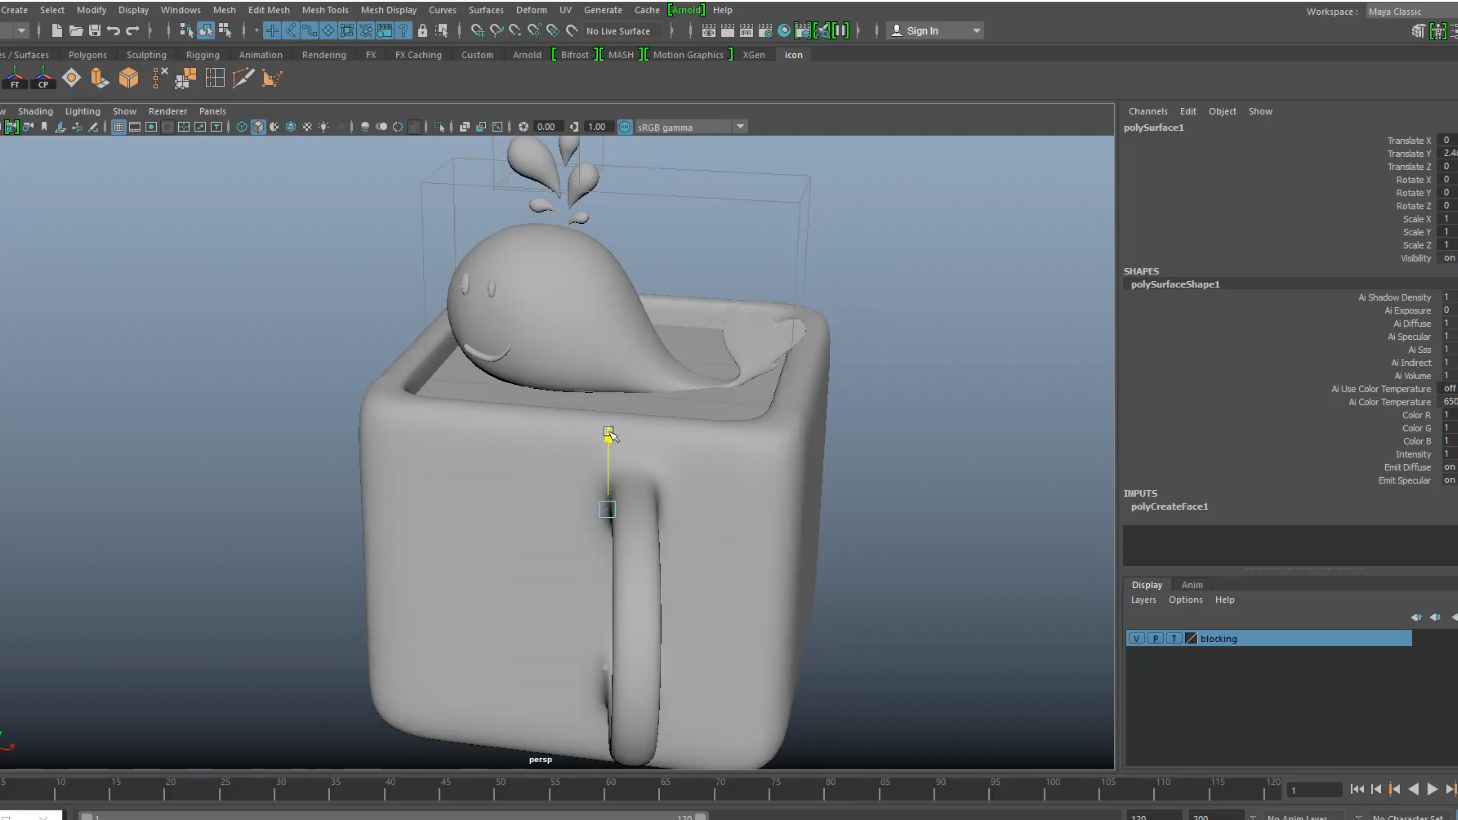The width and height of the screenshot is (1458, 820).
Task: Click the orange polygon cube shelf icon
Action: 128,78
